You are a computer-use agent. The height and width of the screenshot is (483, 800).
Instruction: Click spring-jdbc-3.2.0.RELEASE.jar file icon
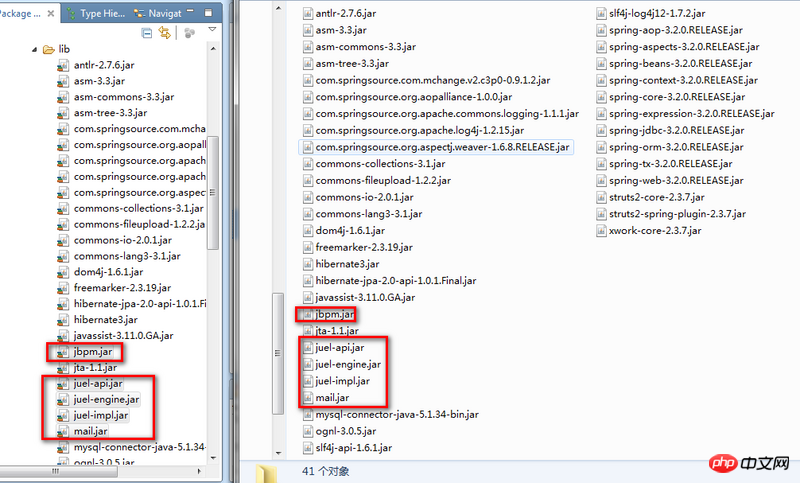(x=601, y=131)
